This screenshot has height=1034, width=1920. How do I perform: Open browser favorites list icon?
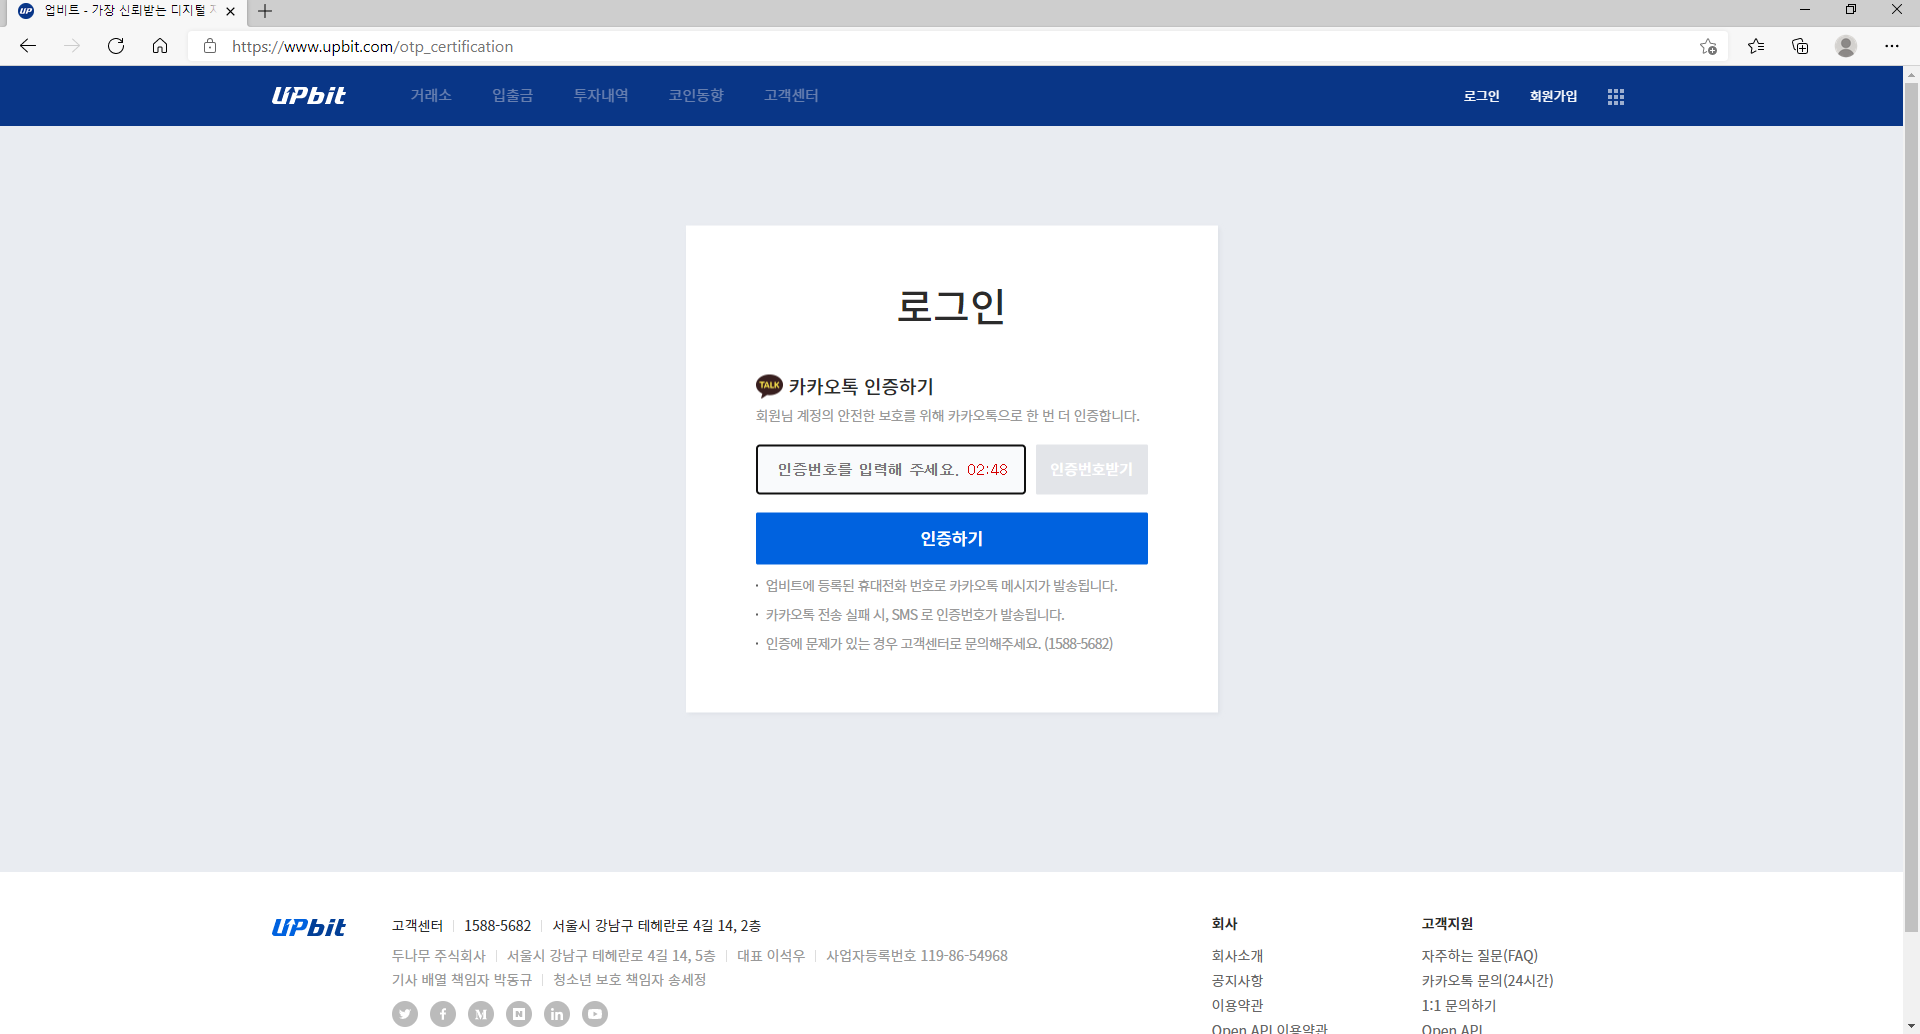[x=1756, y=46]
